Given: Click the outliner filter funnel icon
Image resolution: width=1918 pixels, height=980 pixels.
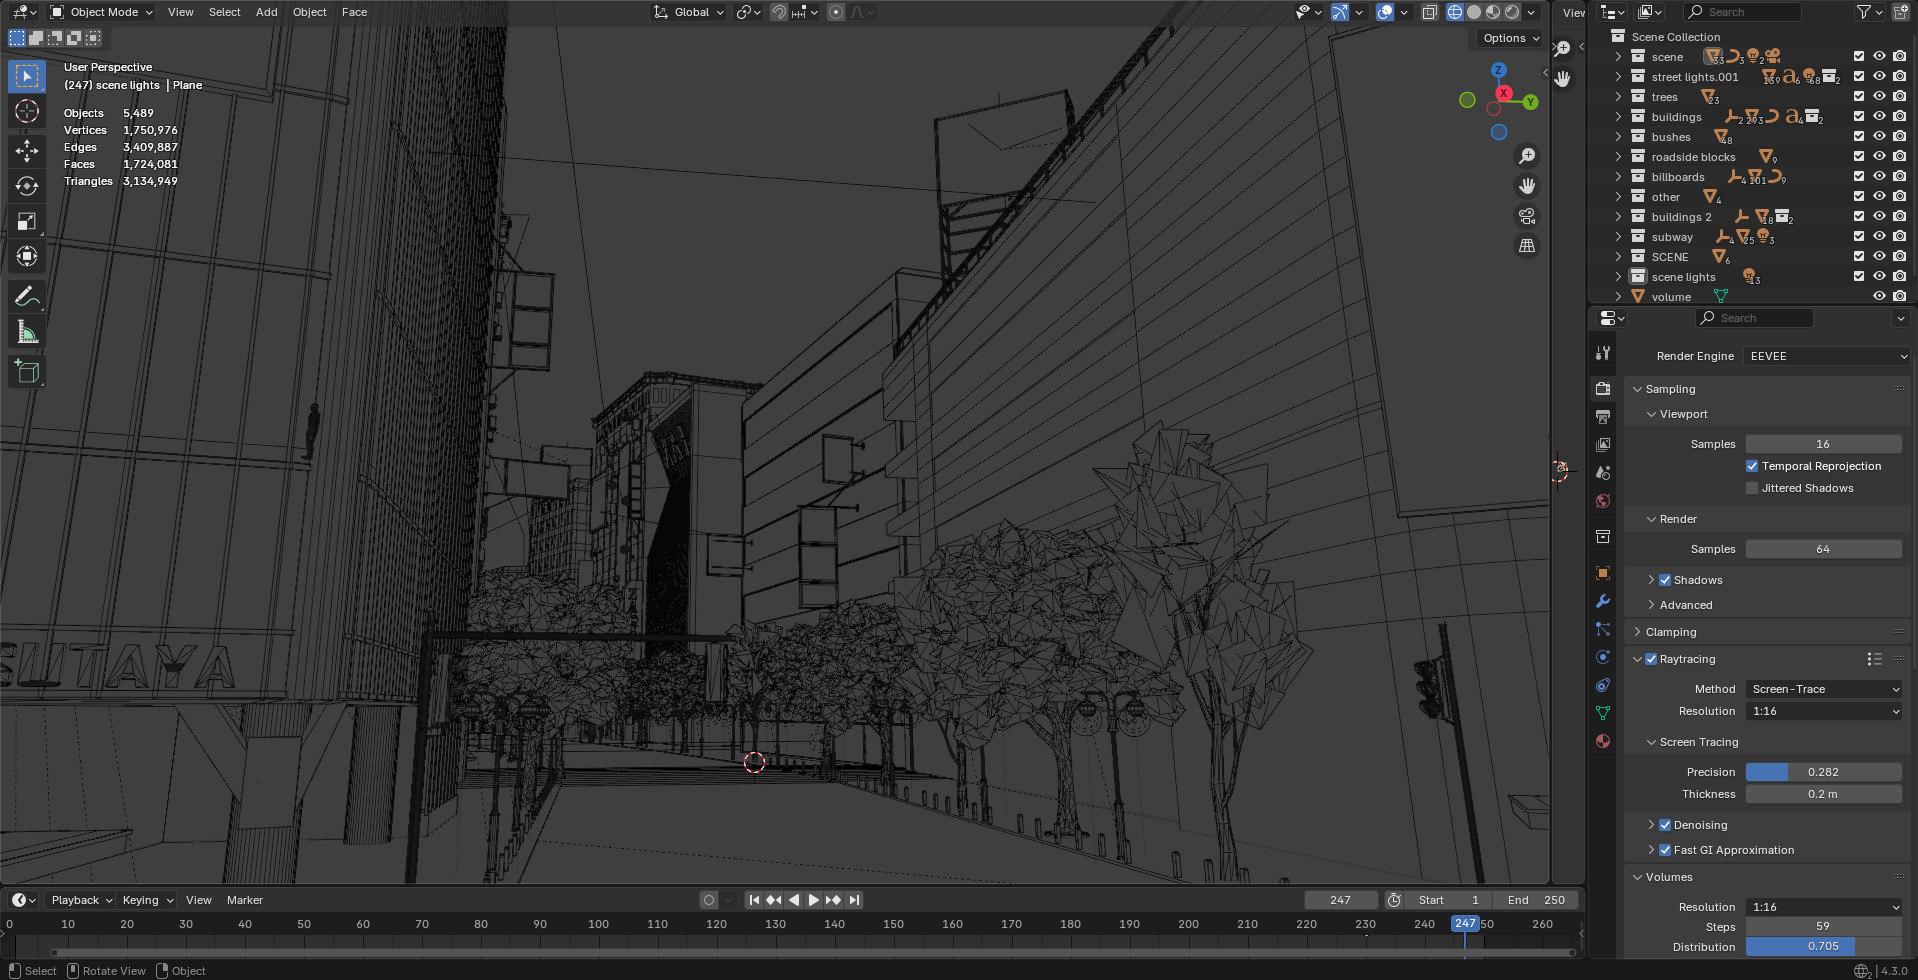Looking at the screenshot, I should tap(1868, 12).
